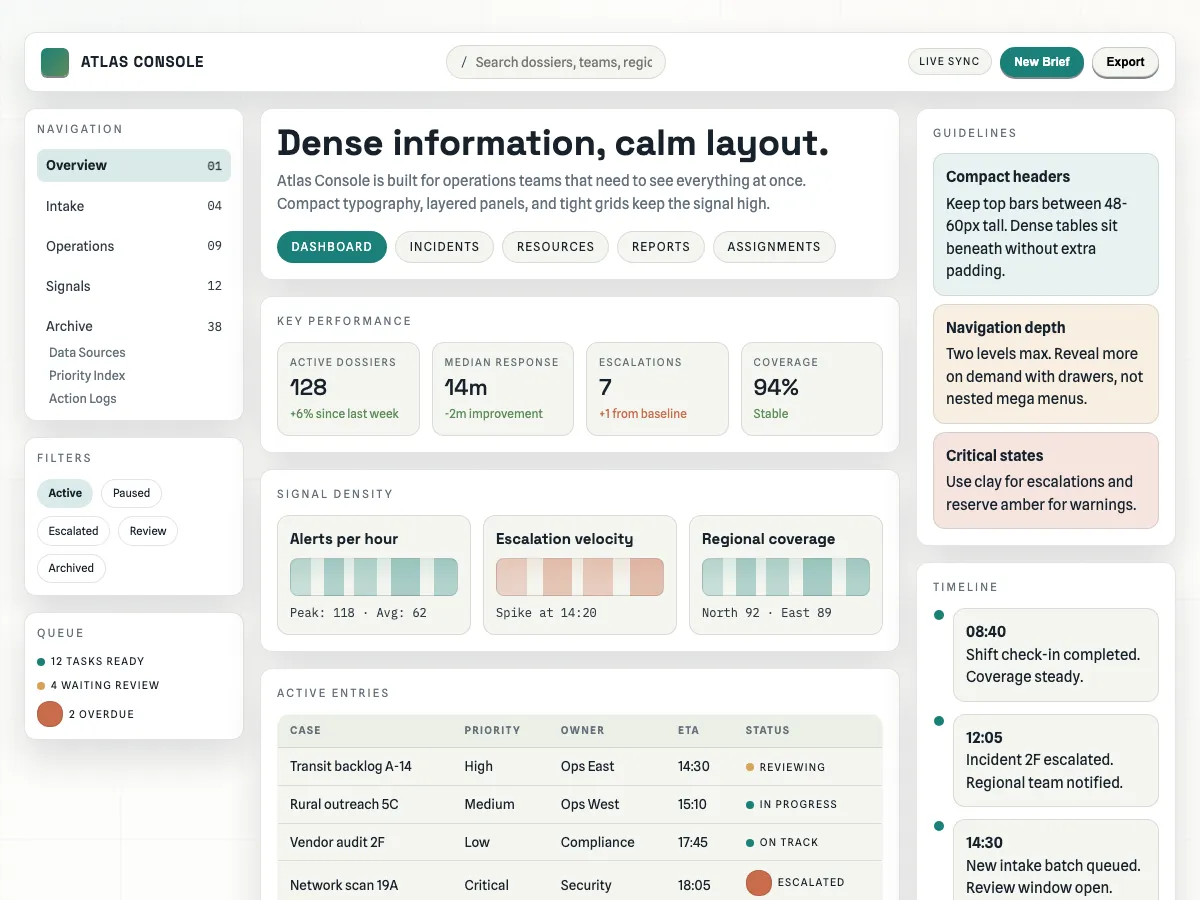Click the timeline dot for 08:40
Viewport: 1200px width, 900px height.
click(x=938, y=615)
